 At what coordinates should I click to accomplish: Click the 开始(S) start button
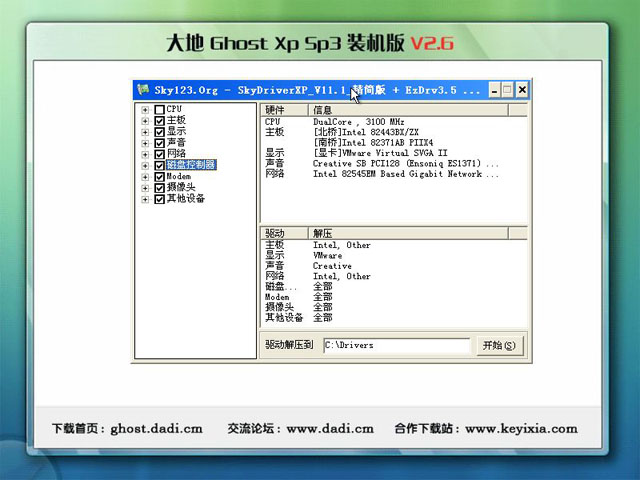click(x=499, y=345)
